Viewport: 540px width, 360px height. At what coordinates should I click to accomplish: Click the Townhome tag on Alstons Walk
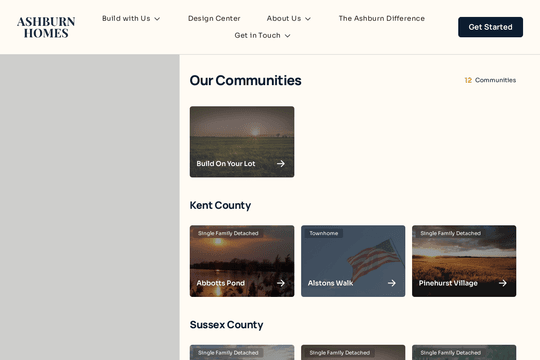click(324, 233)
